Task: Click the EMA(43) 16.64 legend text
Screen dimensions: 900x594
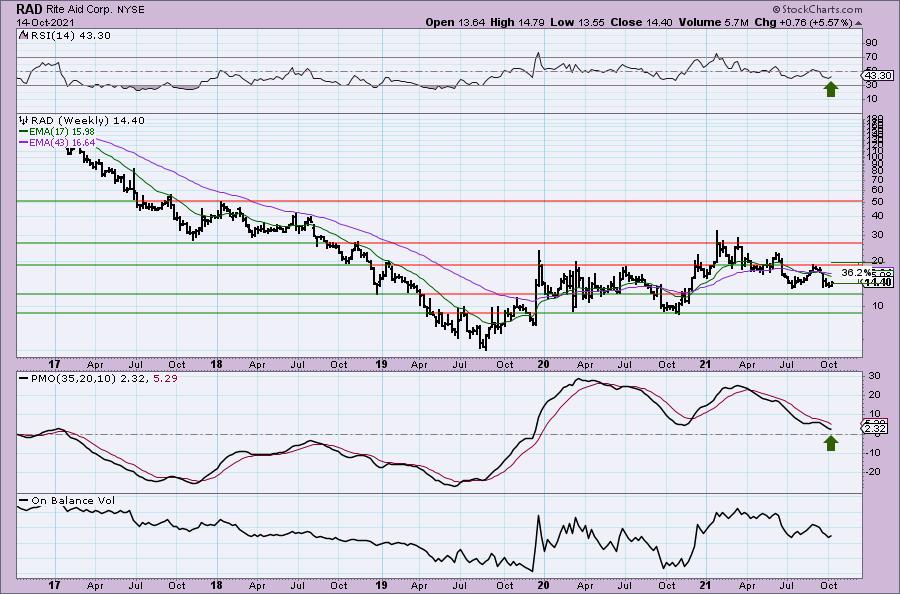Action: (62, 142)
